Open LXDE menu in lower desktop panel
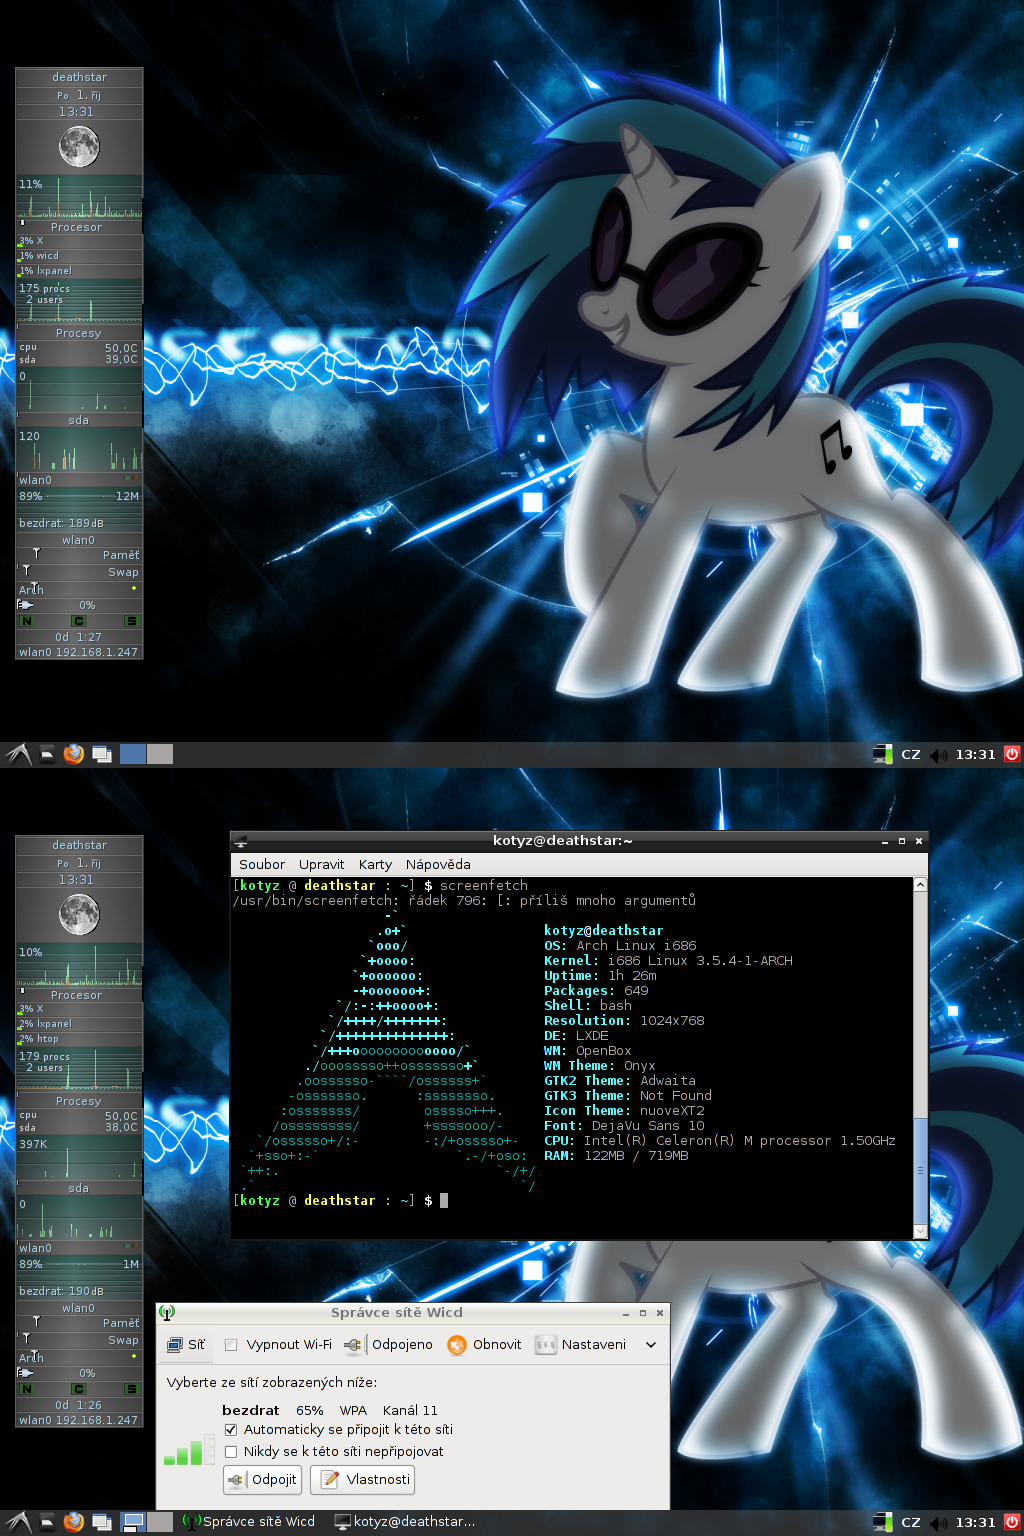 click(x=18, y=1522)
